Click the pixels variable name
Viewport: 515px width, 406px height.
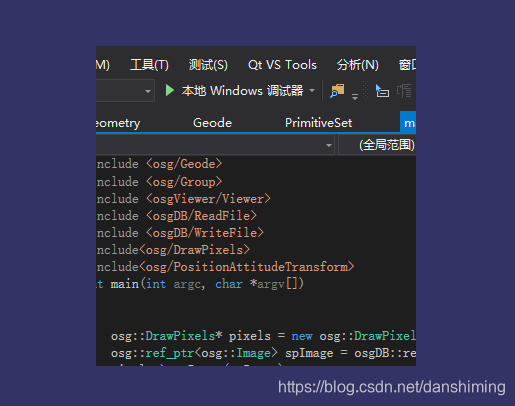coord(250,336)
